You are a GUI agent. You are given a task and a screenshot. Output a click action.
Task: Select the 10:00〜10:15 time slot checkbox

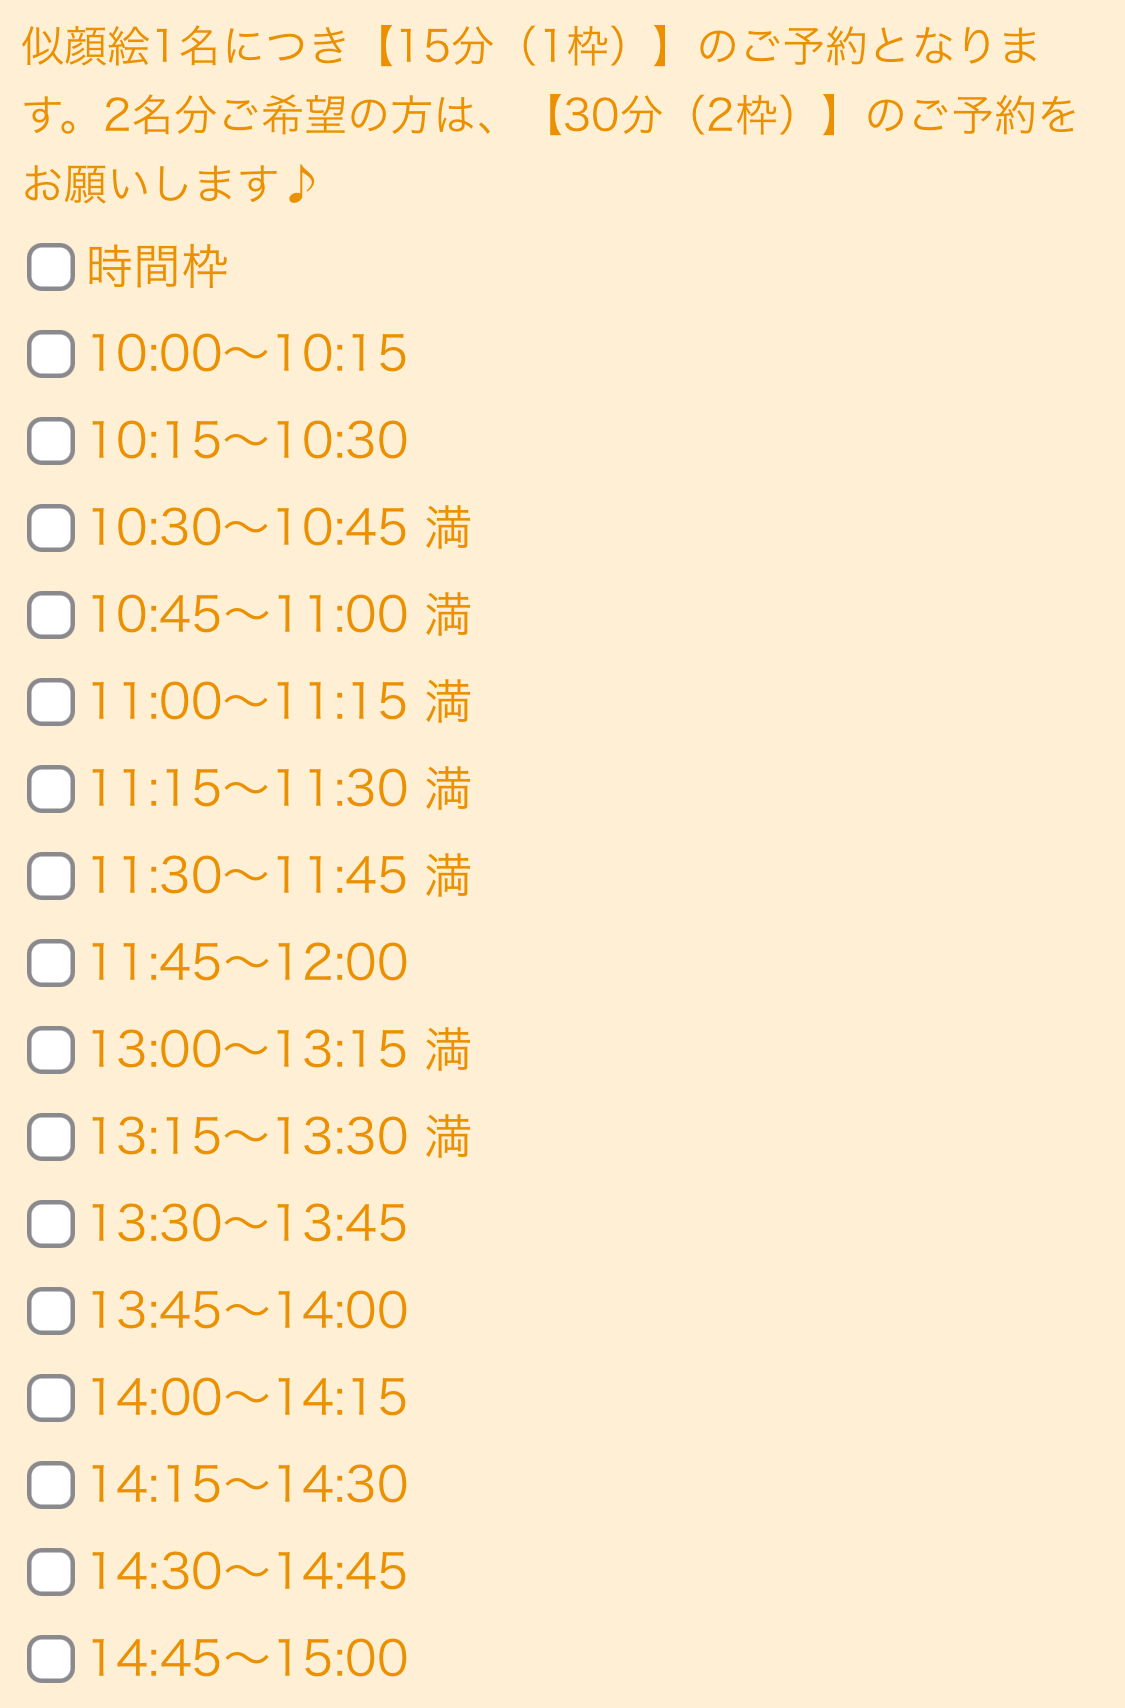(x=51, y=354)
